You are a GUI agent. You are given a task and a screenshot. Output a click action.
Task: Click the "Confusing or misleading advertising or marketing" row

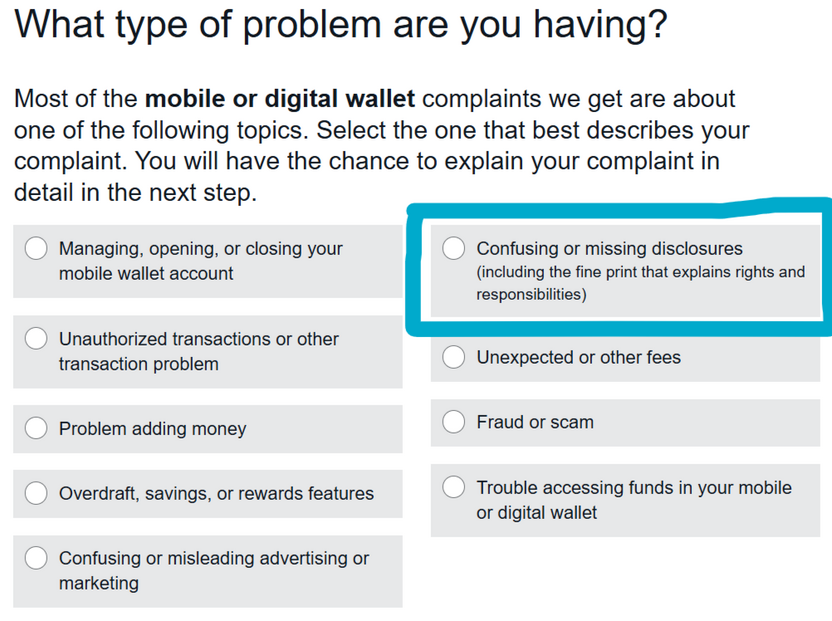pos(200,571)
